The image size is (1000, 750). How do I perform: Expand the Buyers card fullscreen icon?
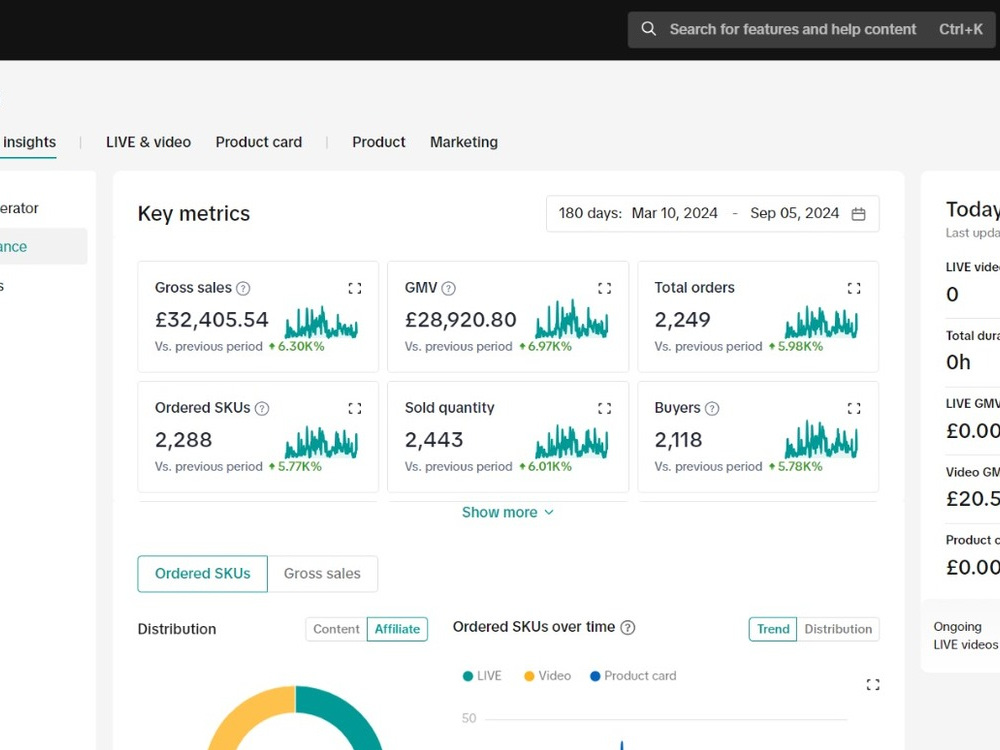tap(854, 408)
